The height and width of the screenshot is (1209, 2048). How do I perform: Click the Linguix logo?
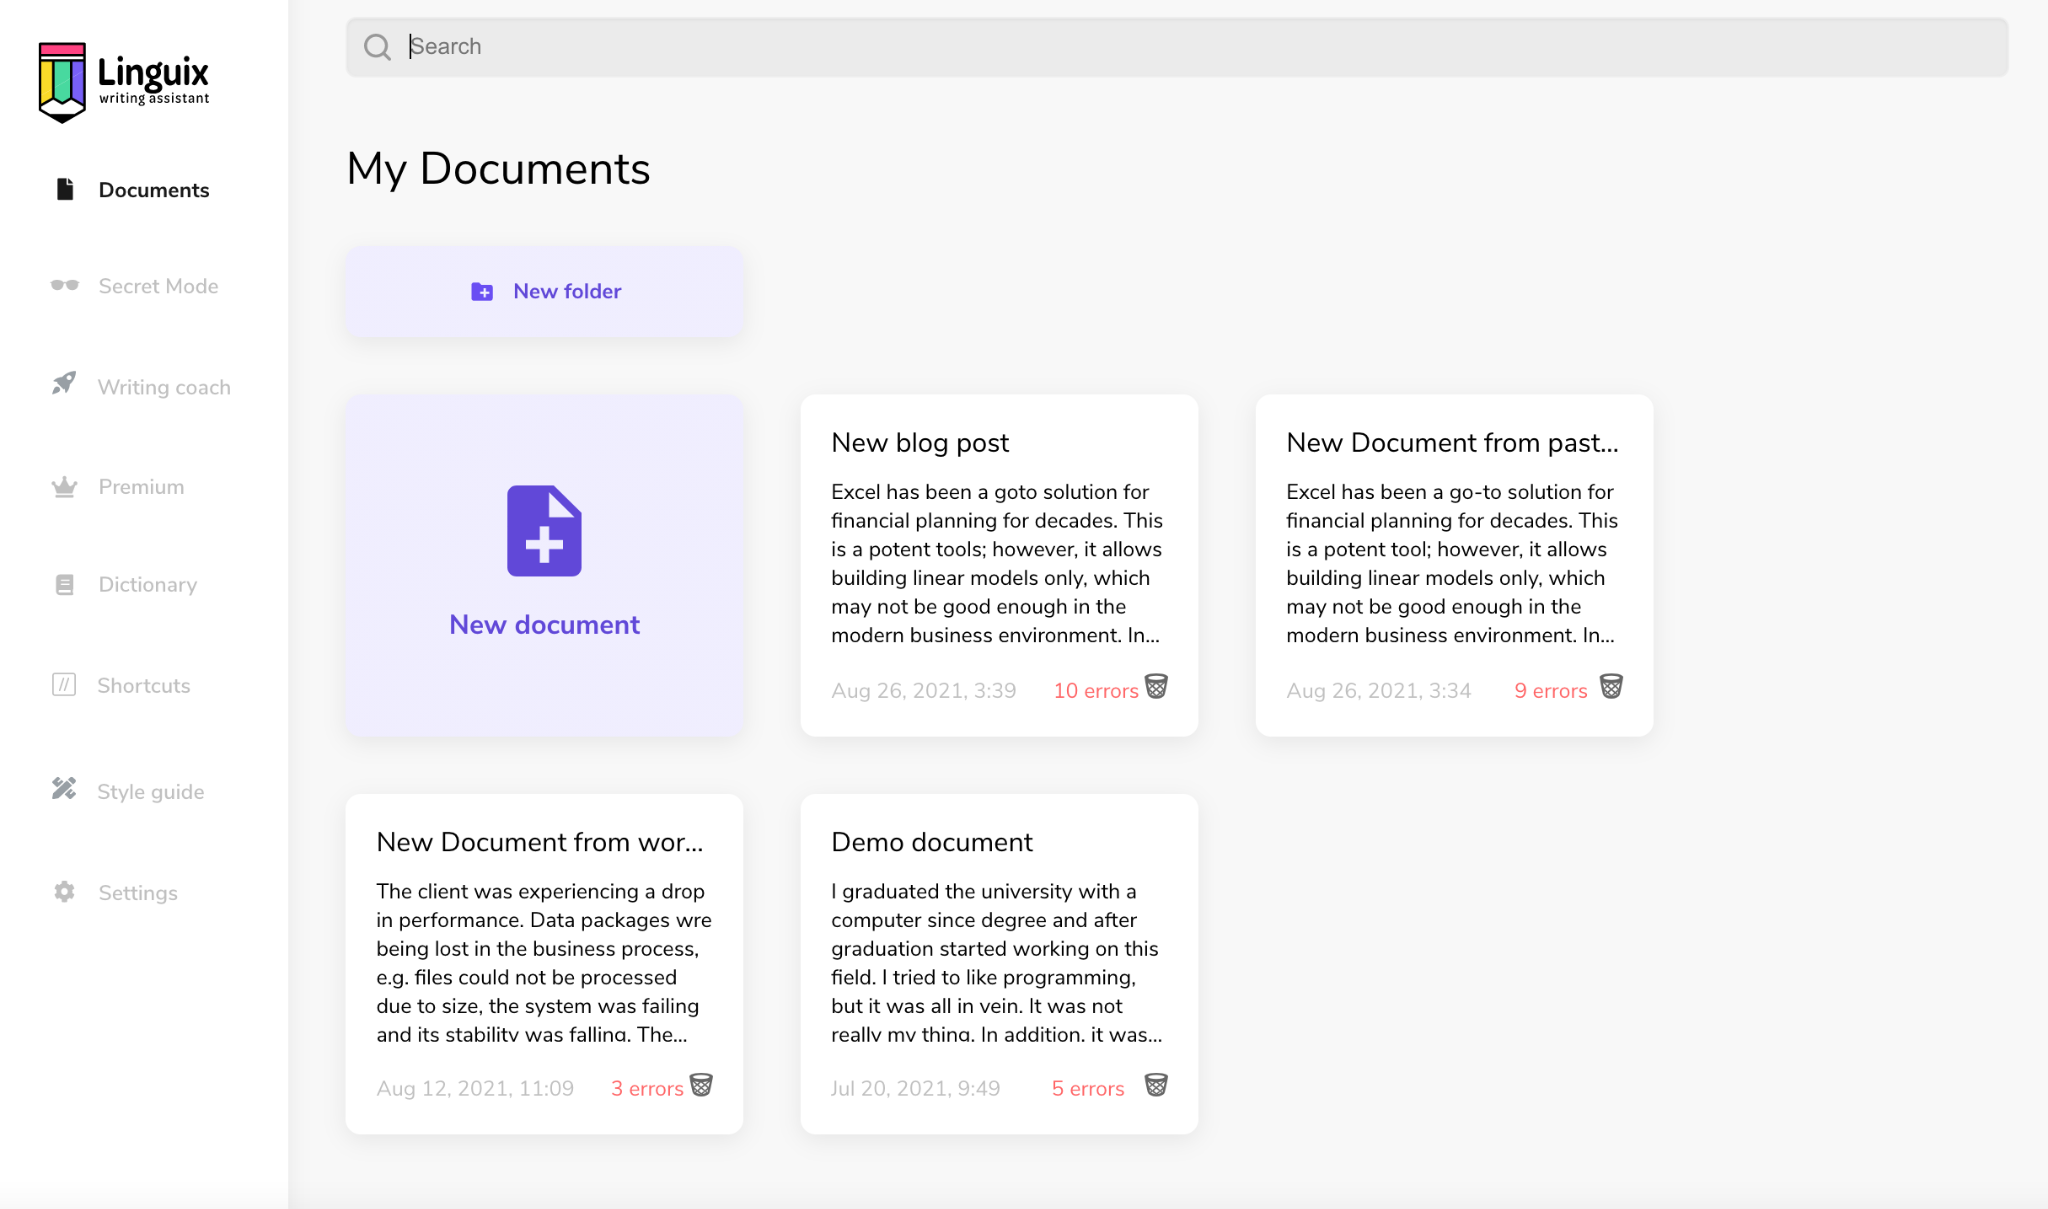tap(123, 81)
